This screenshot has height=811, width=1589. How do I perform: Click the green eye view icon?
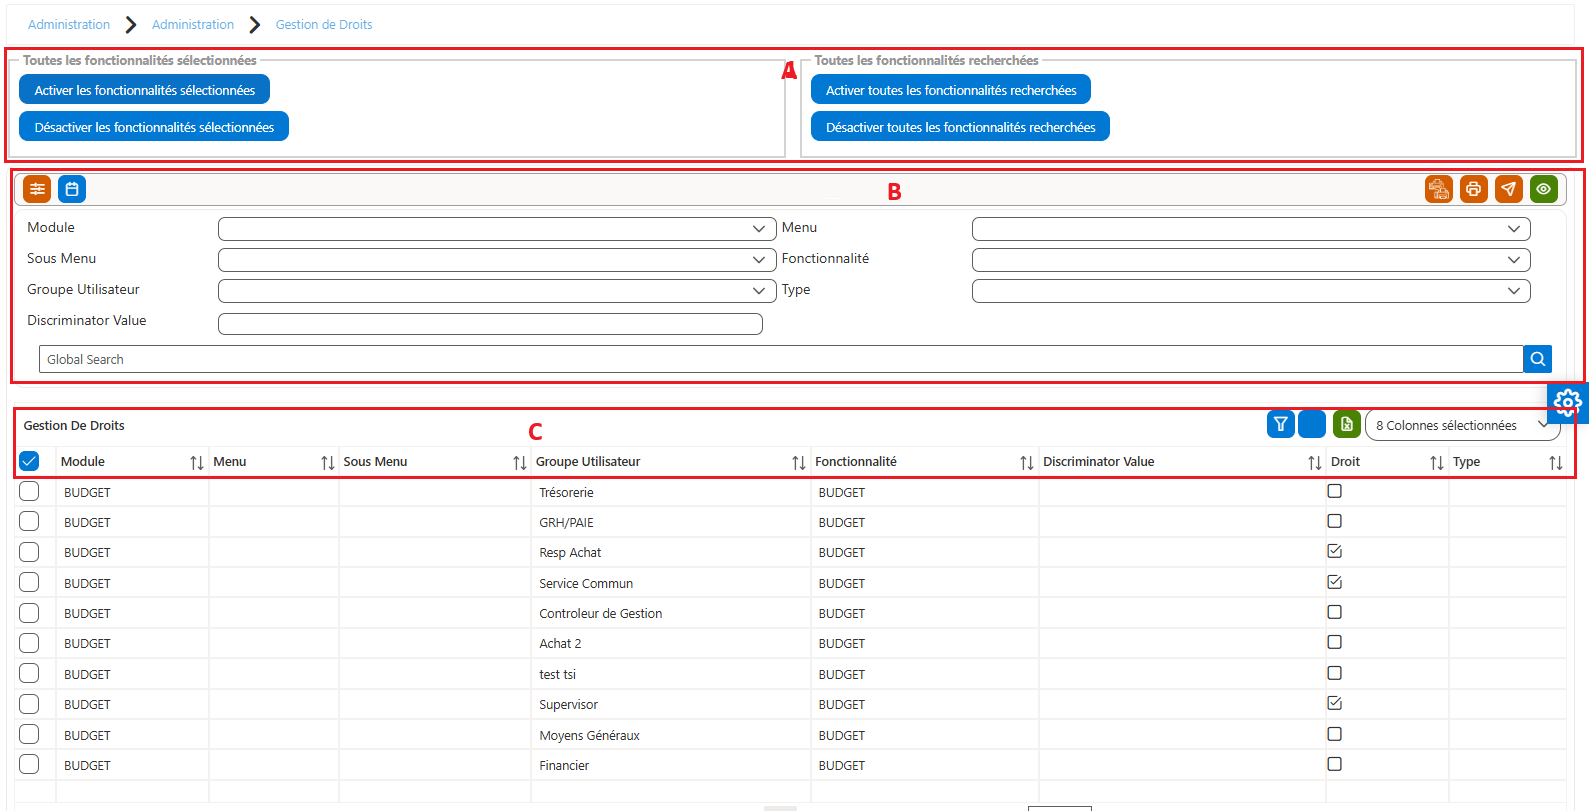click(x=1544, y=189)
